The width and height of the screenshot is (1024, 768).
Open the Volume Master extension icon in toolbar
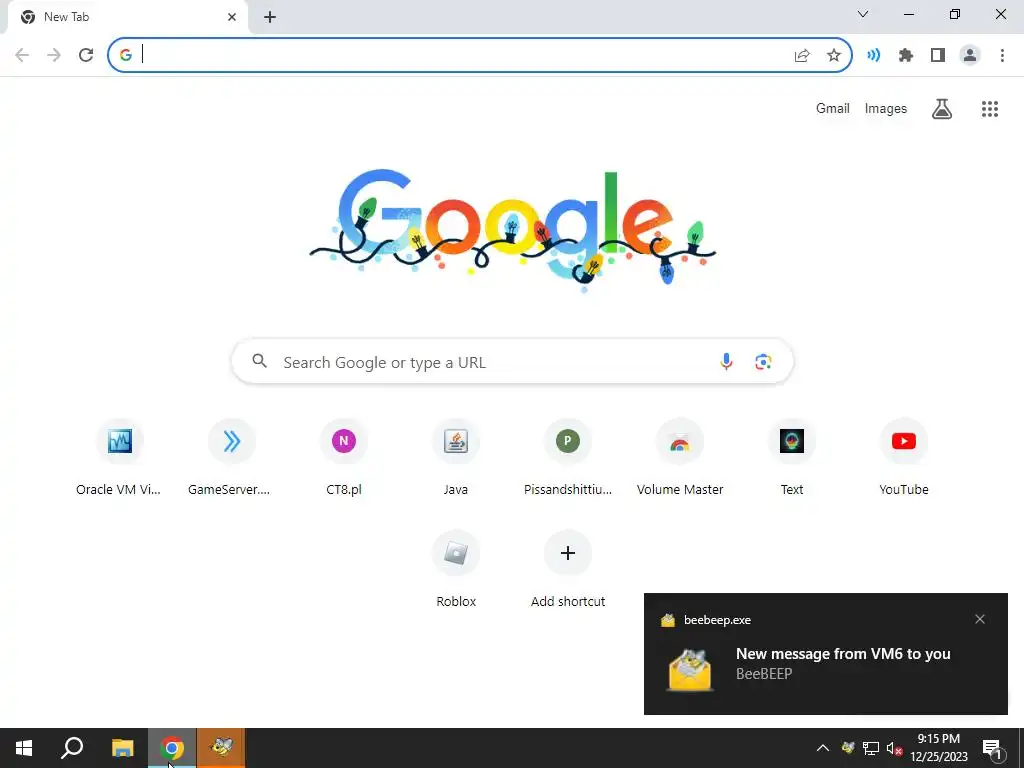[873, 56]
